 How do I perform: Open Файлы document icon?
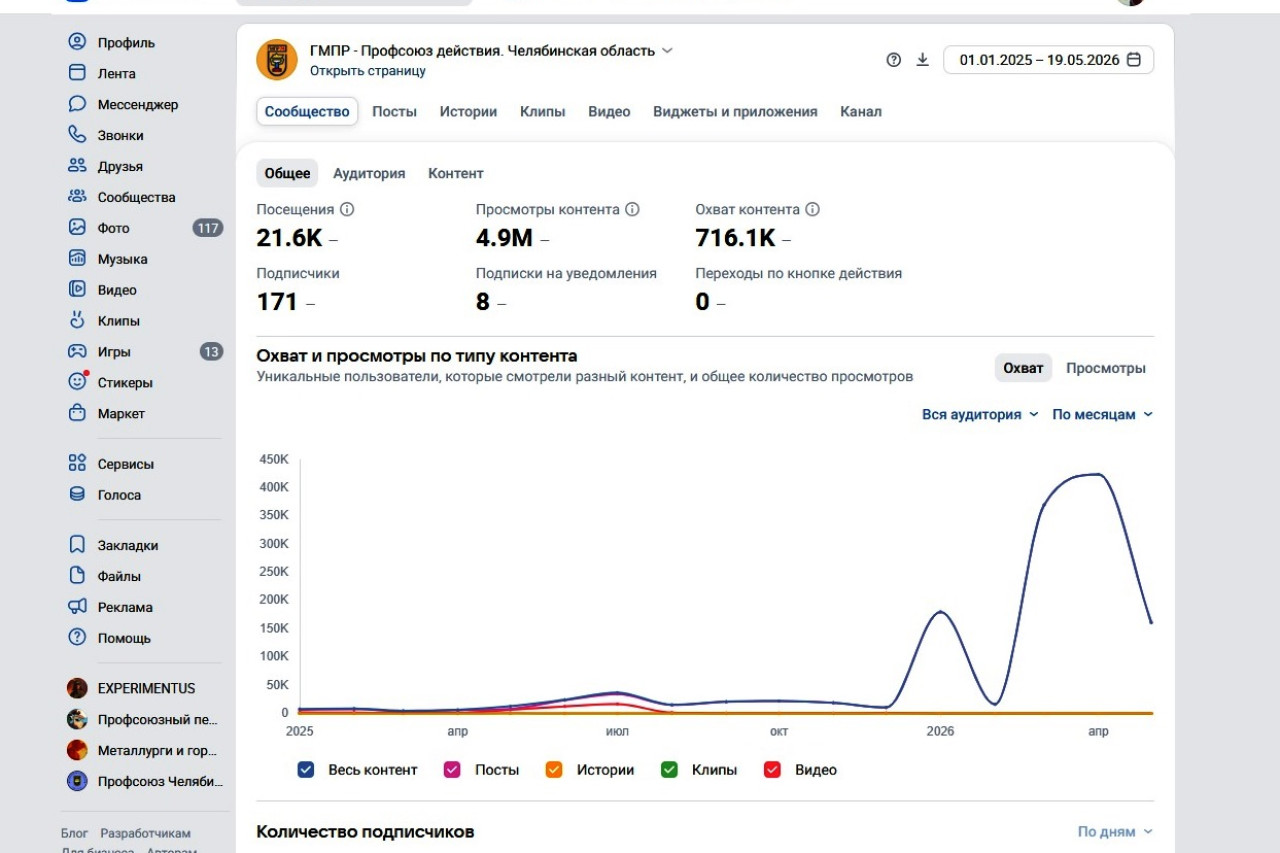77,576
